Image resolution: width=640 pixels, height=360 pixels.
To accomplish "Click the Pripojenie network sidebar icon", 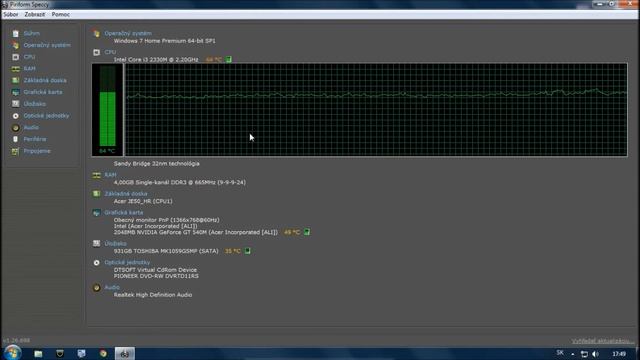I will click(x=16, y=151).
